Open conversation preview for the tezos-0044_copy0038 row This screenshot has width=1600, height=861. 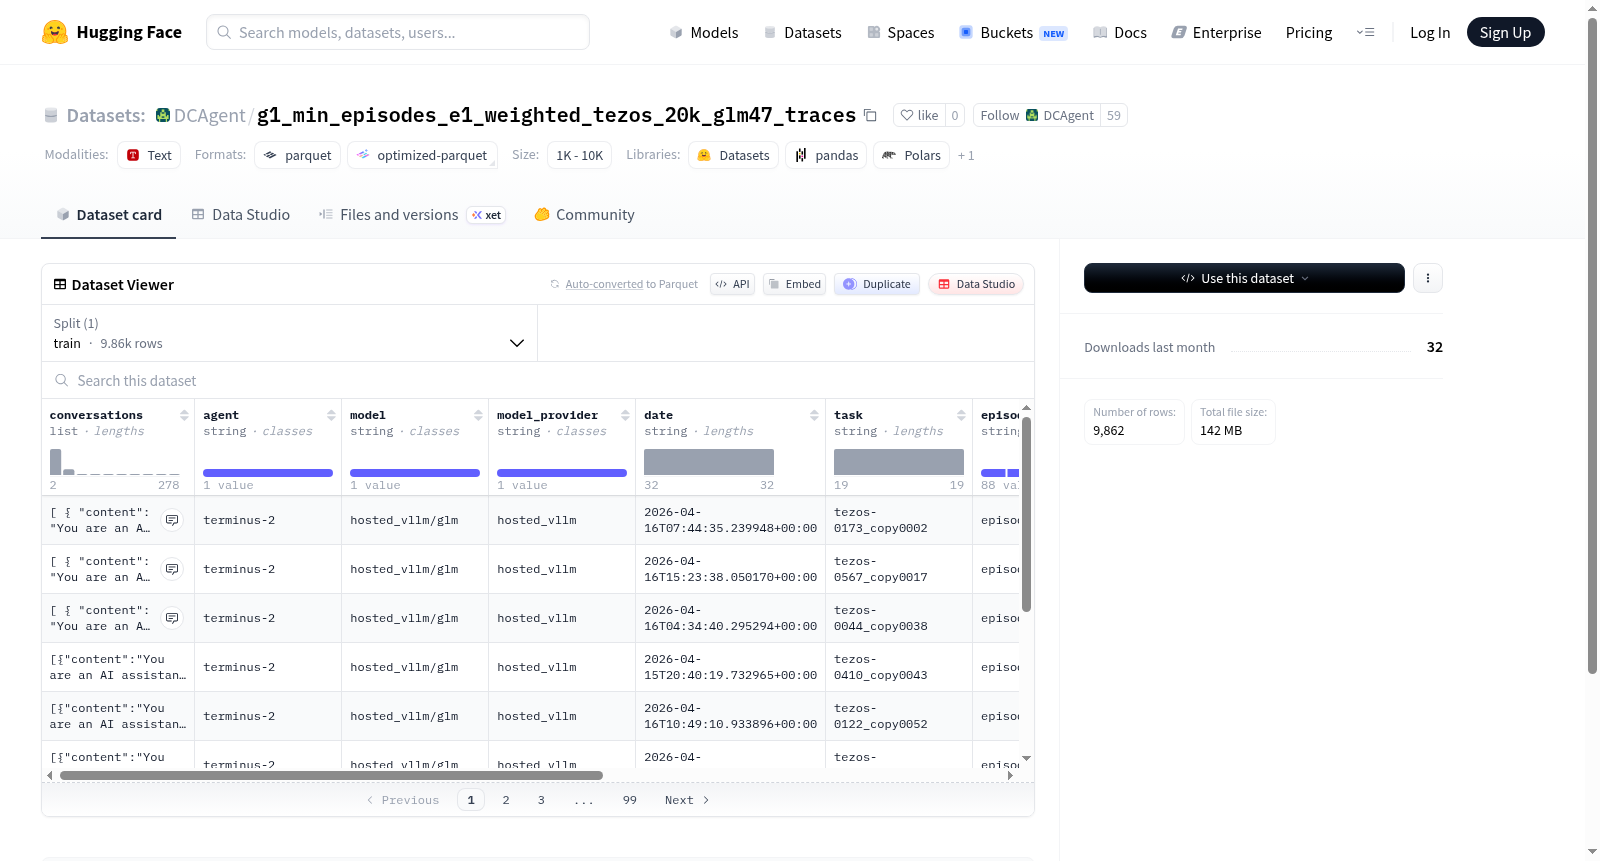pos(172,618)
